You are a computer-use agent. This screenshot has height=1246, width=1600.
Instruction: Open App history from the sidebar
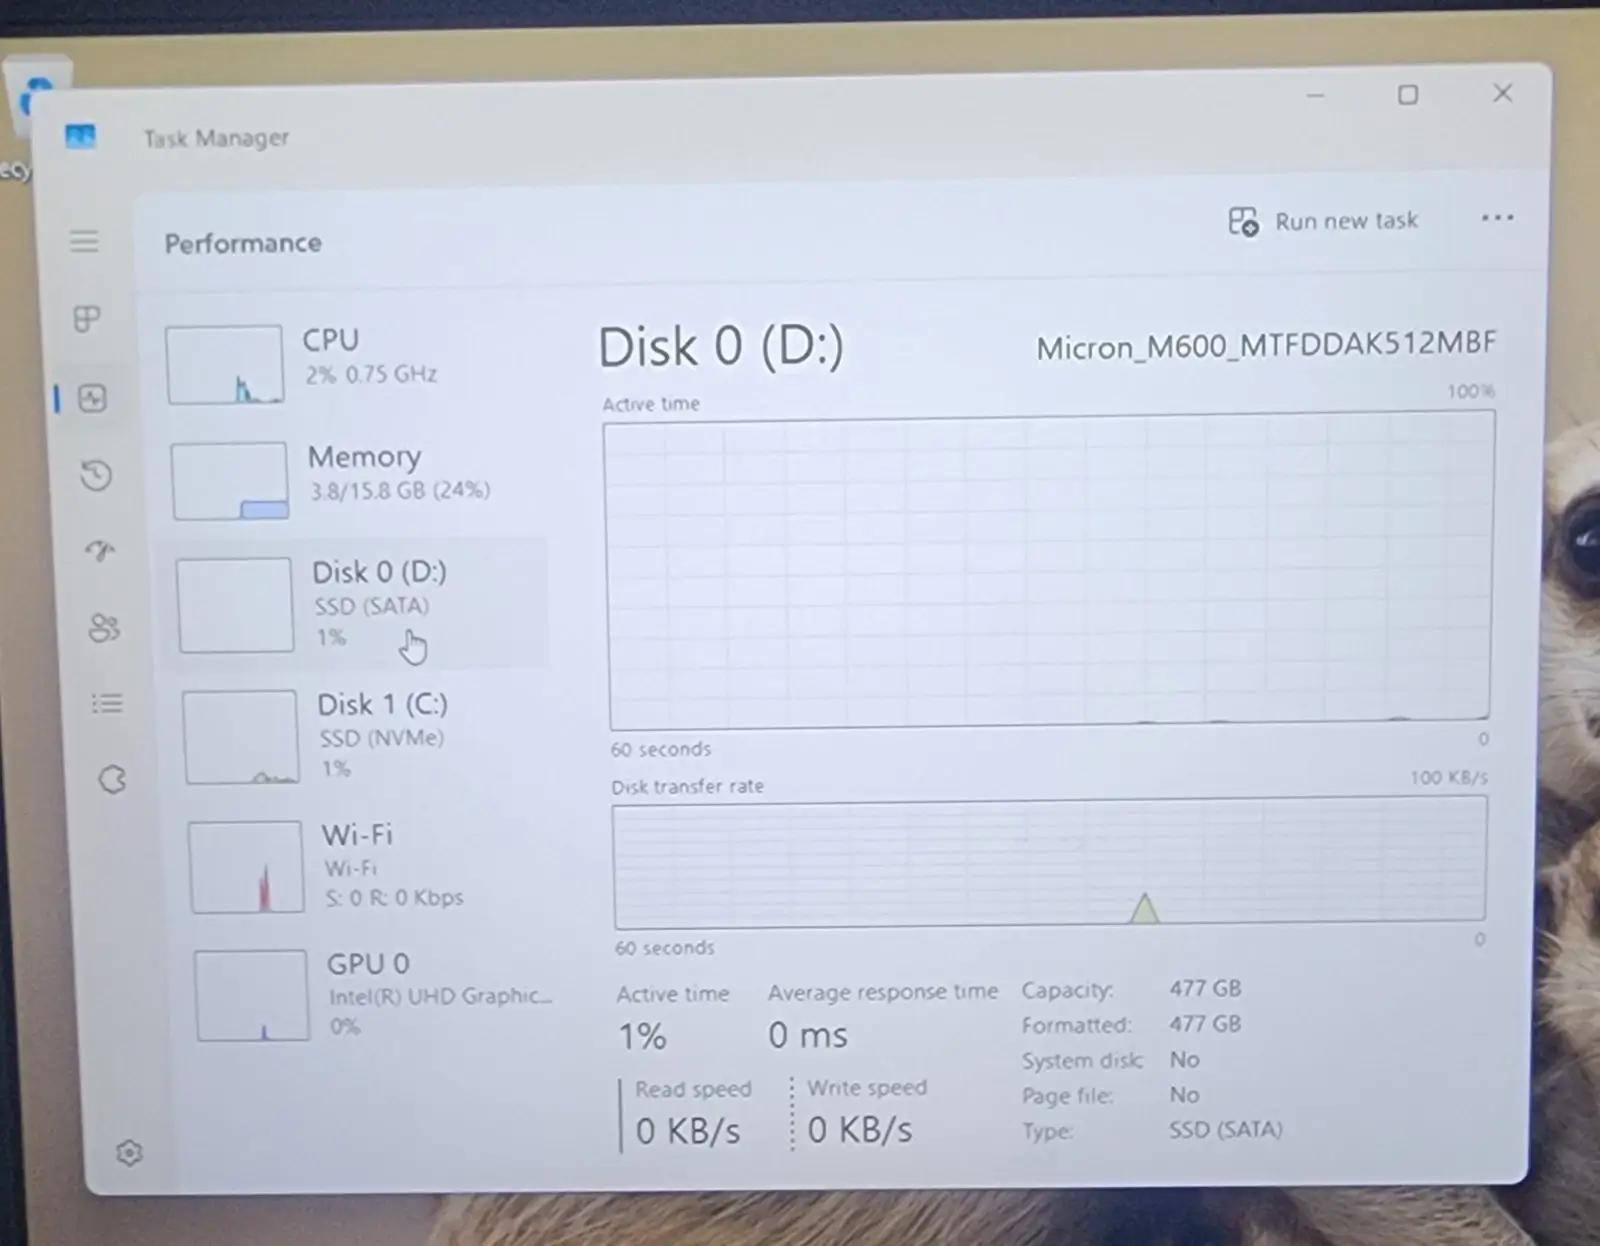(x=96, y=475)
